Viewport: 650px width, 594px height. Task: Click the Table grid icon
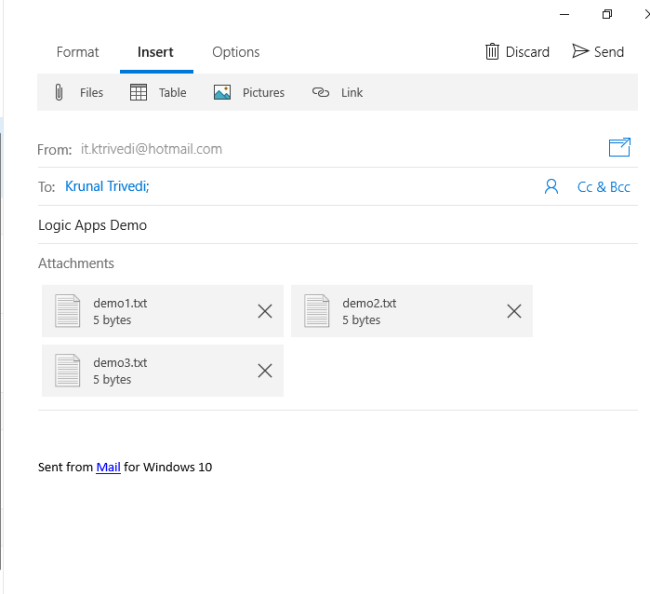pyautogui.click(x=138, y=92)
